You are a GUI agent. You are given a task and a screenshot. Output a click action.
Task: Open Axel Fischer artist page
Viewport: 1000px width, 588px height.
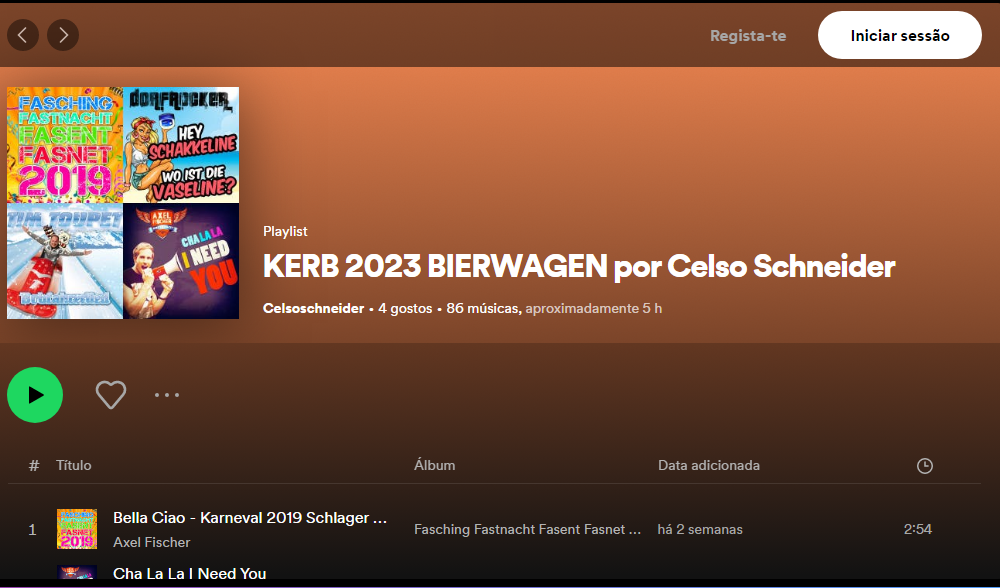[x=152, y=542]
